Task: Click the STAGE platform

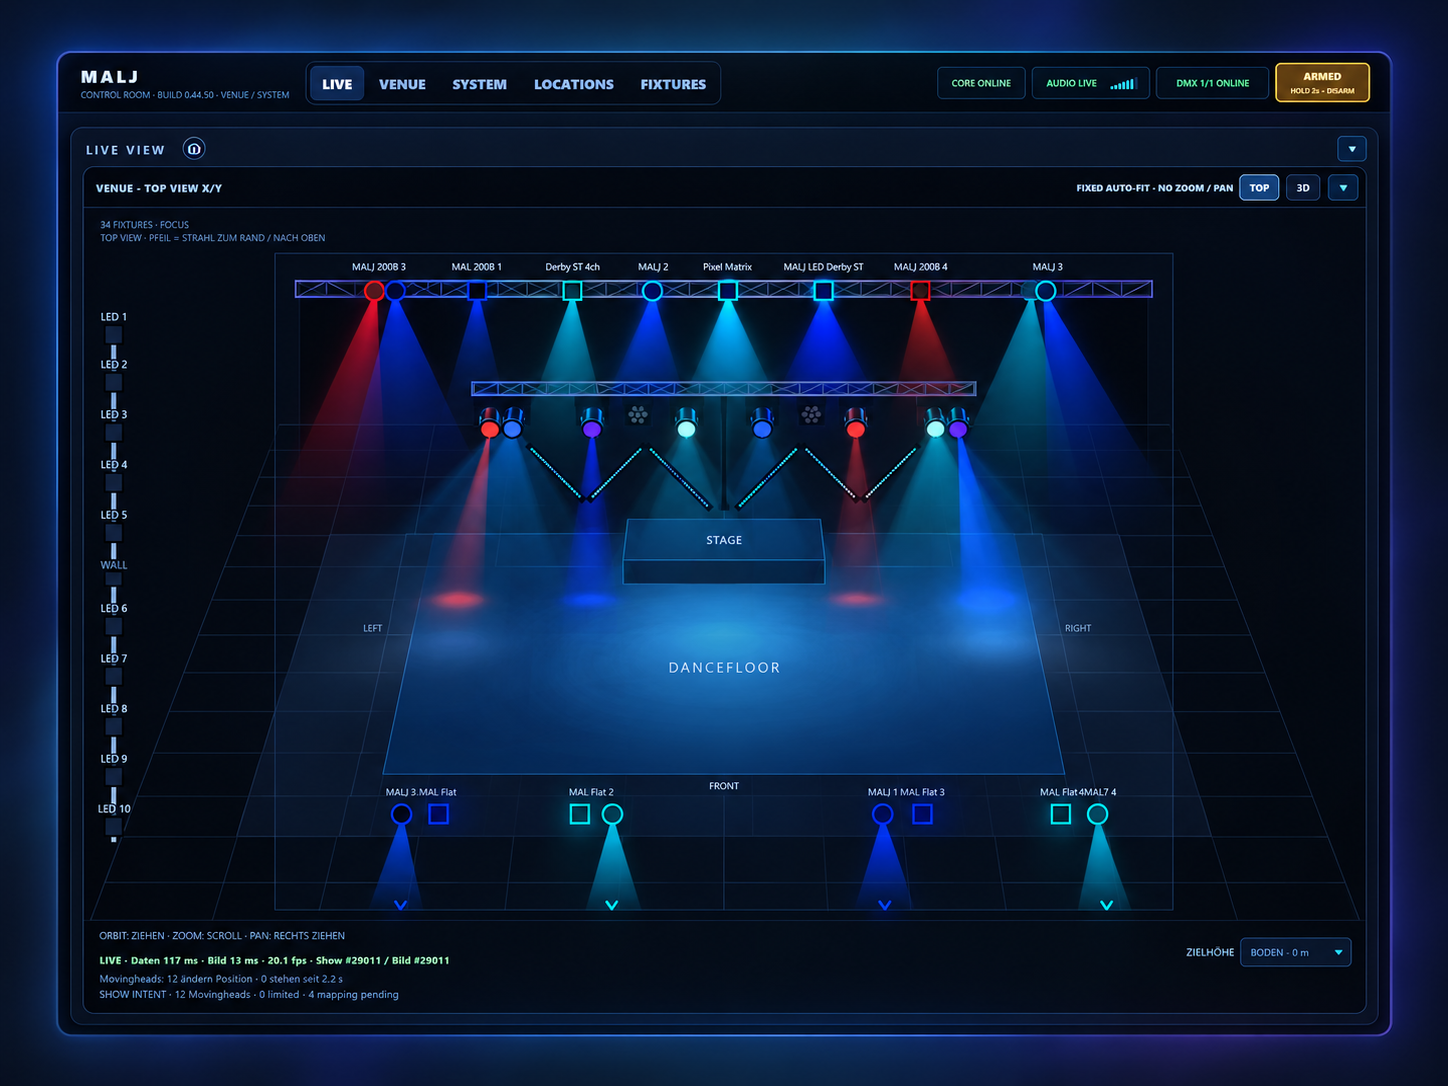Action: point(724,550)
